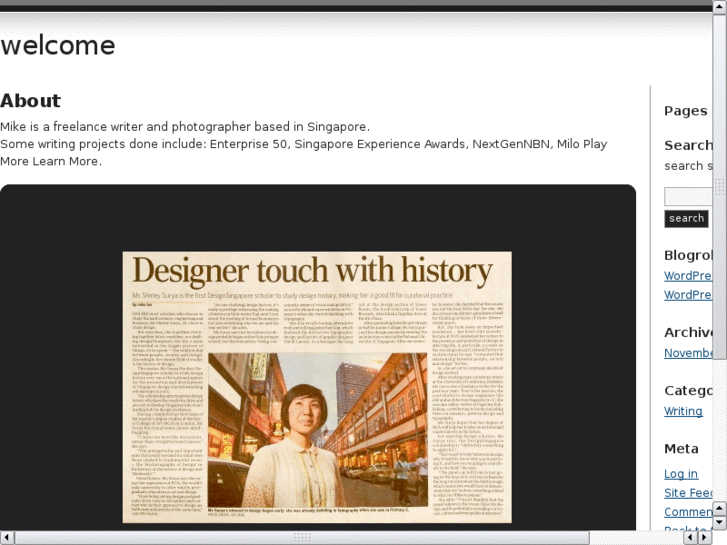This screenshot has height=545, width=727.
Task: Open the second WordPress link under Blogroll
Action: click(688, 295)
